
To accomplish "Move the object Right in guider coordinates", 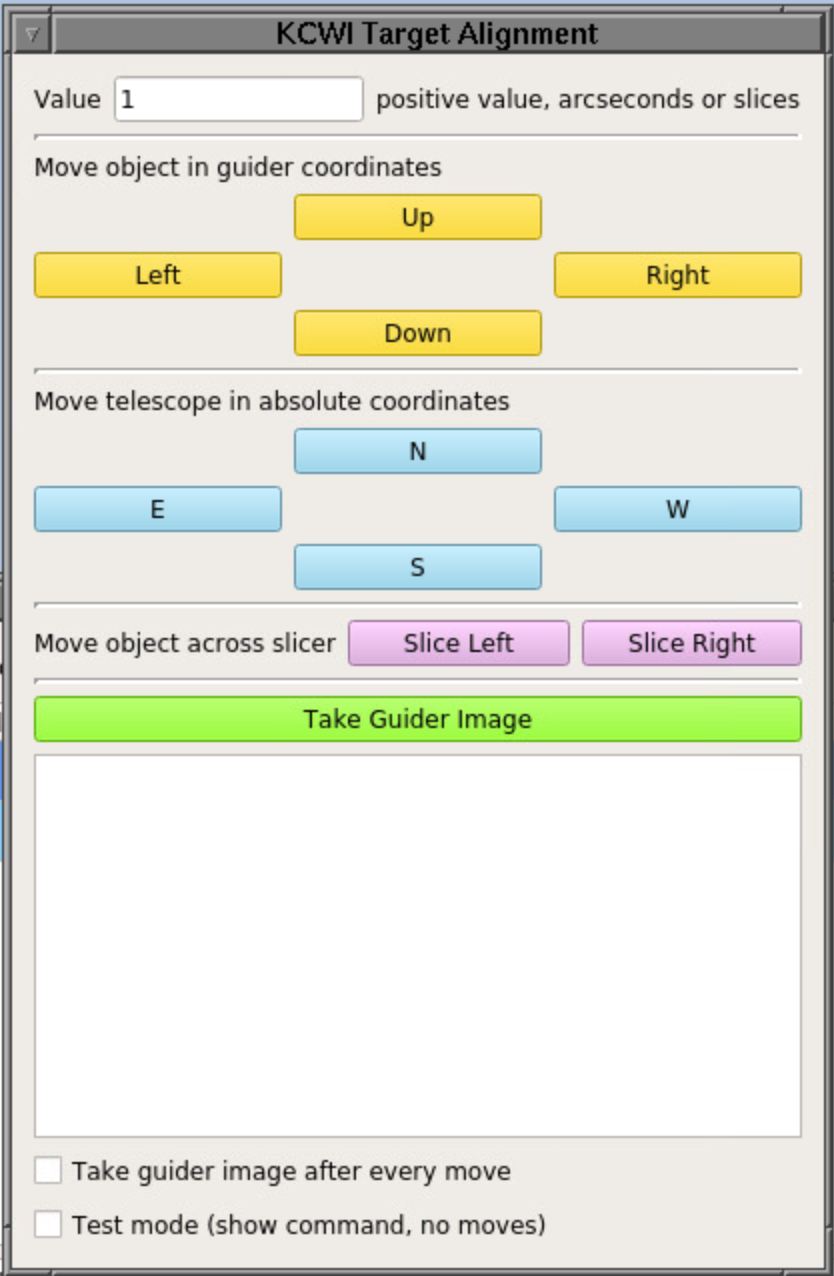I will (x=677, y=275).
